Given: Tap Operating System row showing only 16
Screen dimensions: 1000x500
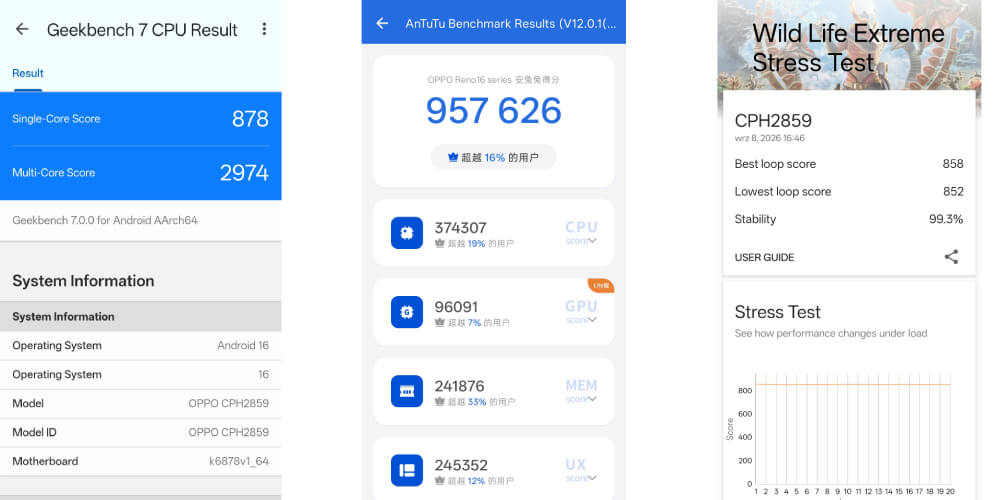Looking at the screenshot, I should coord(140,374).
